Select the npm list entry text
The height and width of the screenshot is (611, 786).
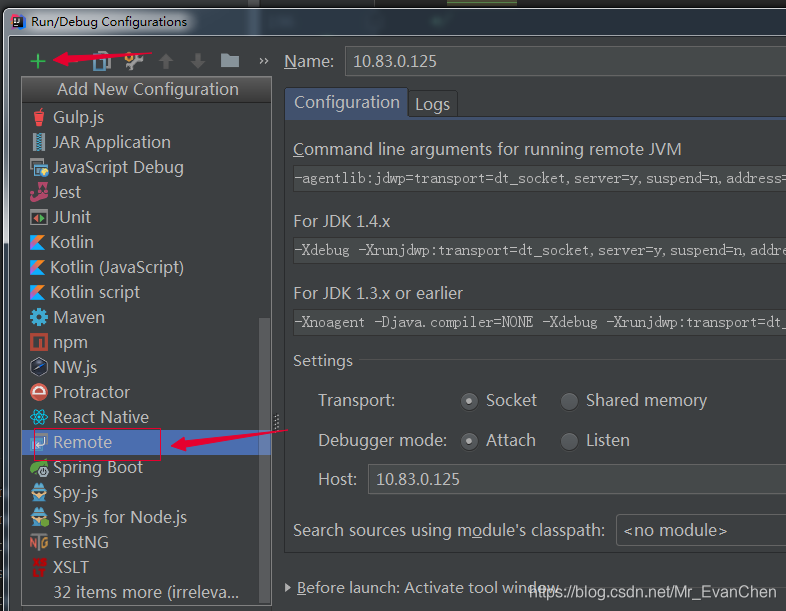(x=71, y=343)
